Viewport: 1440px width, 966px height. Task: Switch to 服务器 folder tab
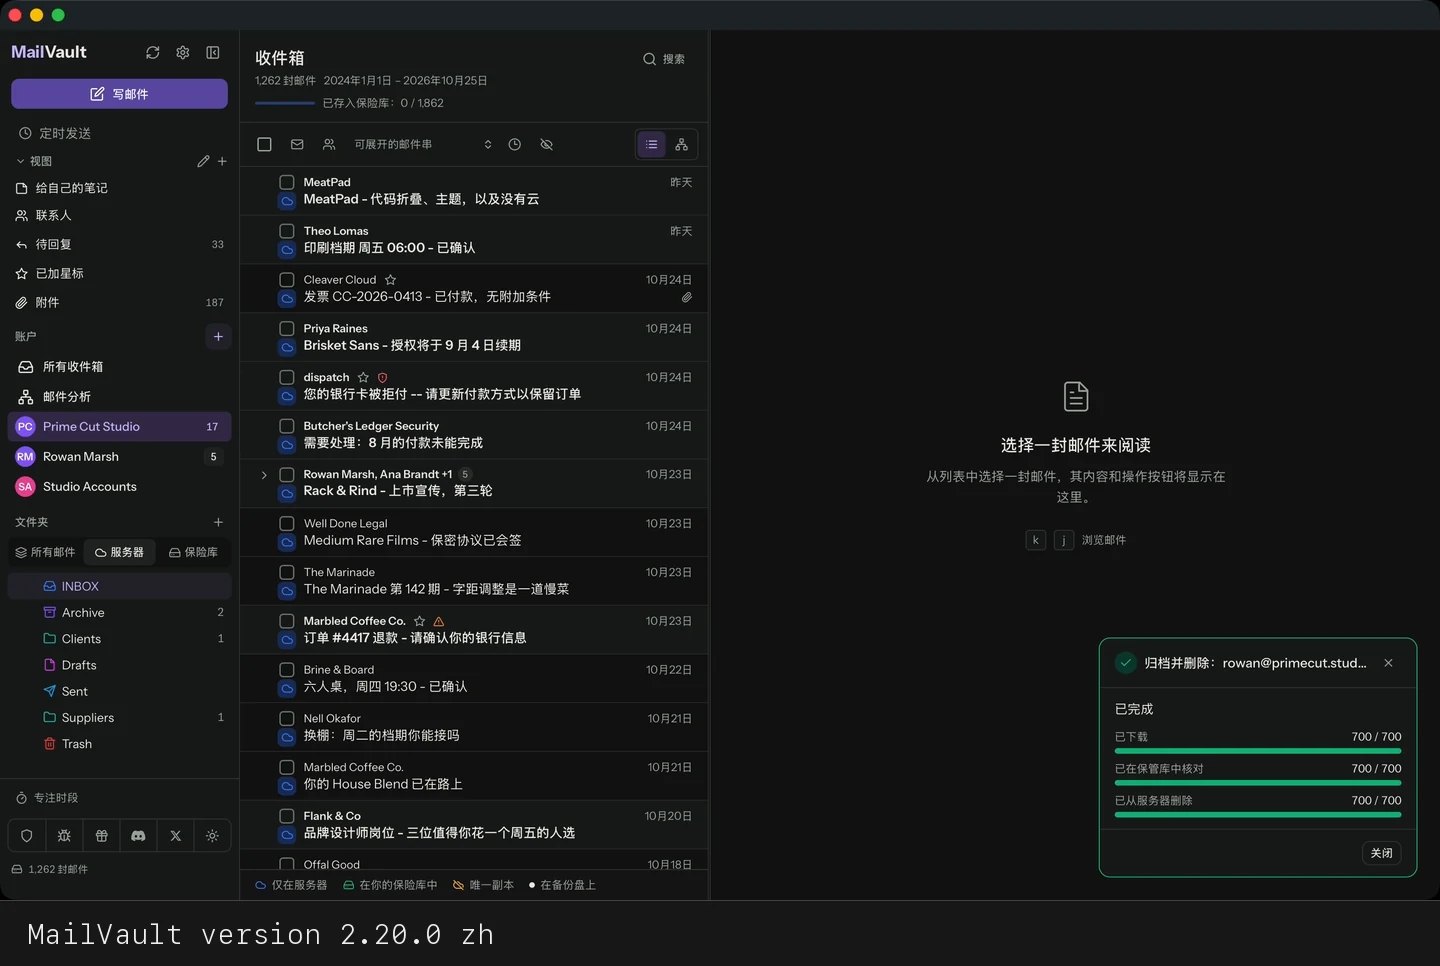[x=119, y=552]
